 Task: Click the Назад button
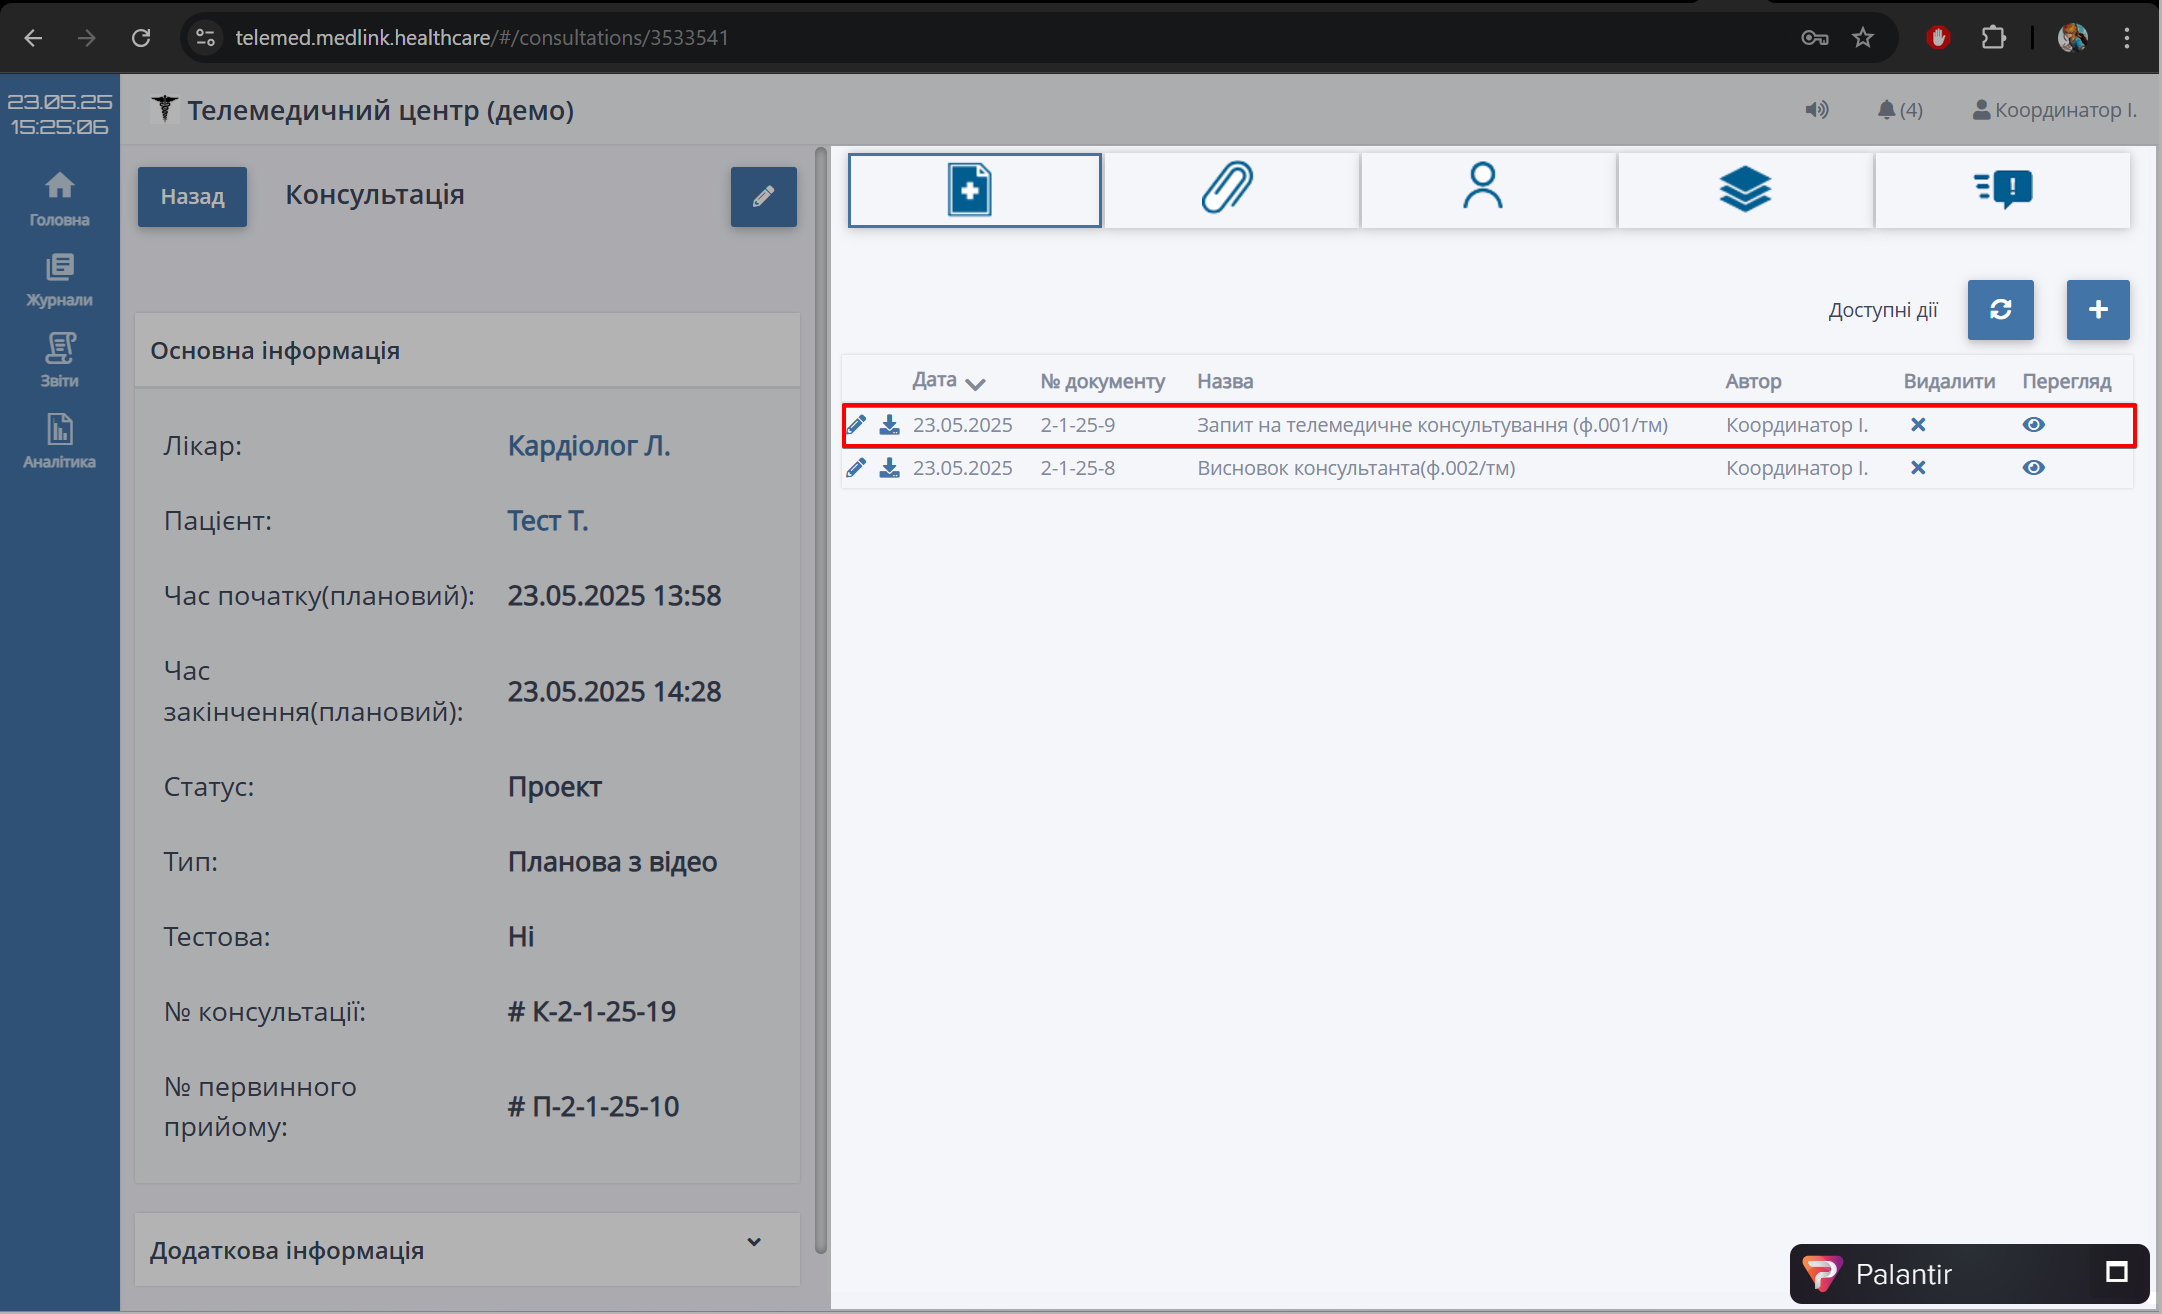click(192, 196)
